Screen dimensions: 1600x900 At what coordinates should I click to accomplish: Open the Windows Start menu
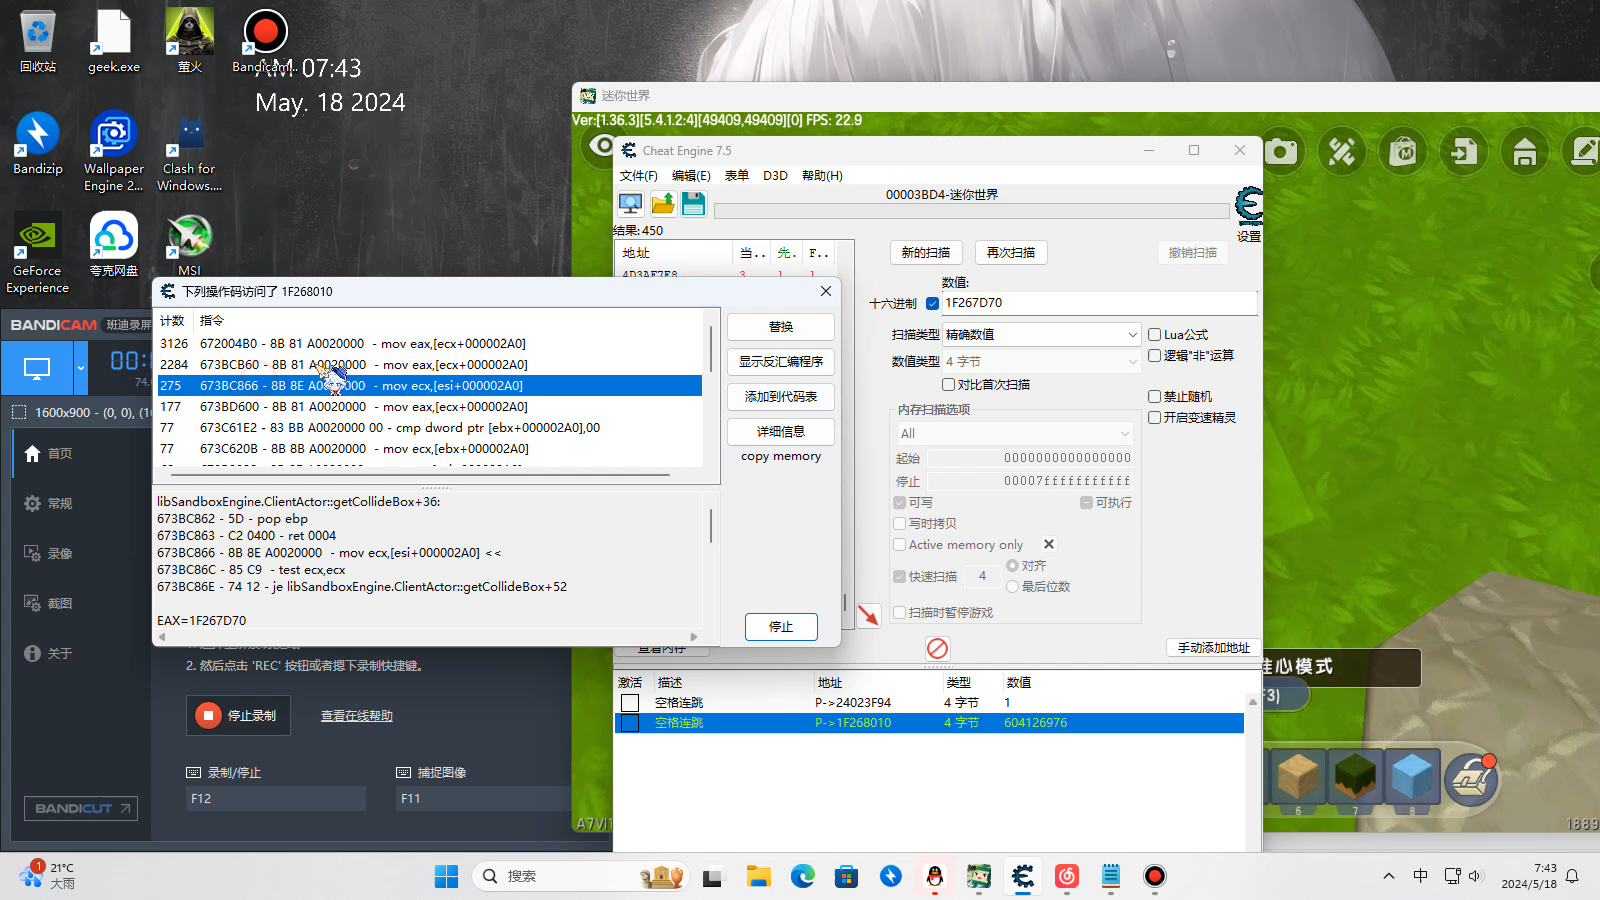[x=446, y=876]
